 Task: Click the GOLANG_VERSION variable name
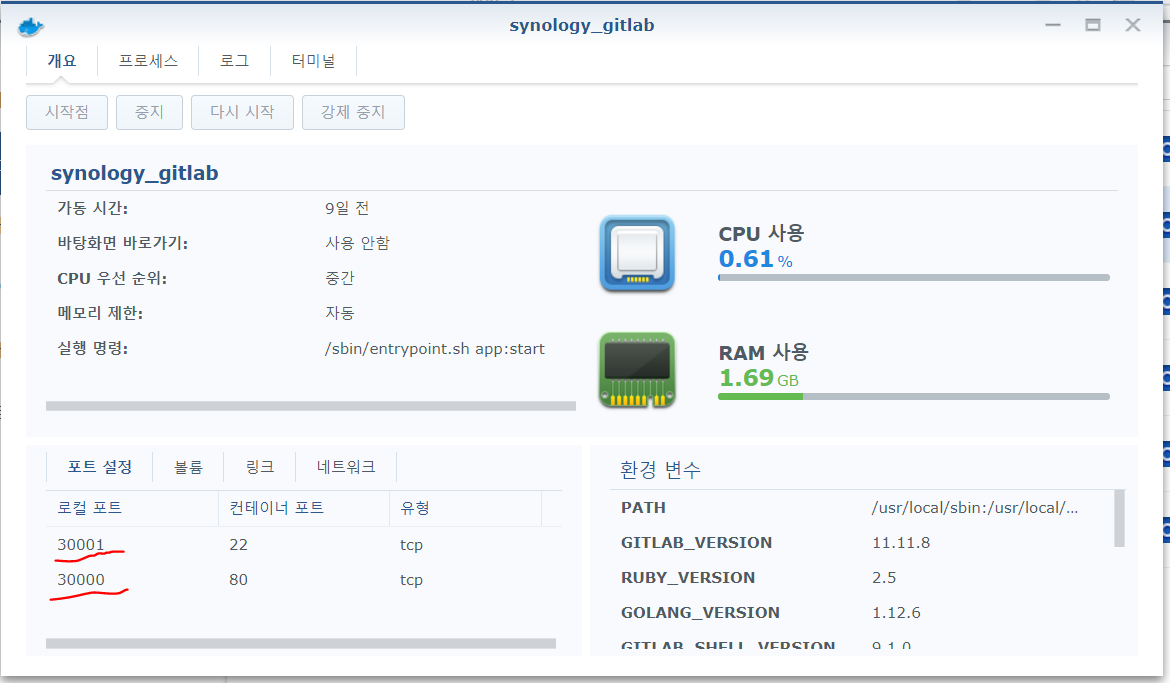(x=700, y=613)
